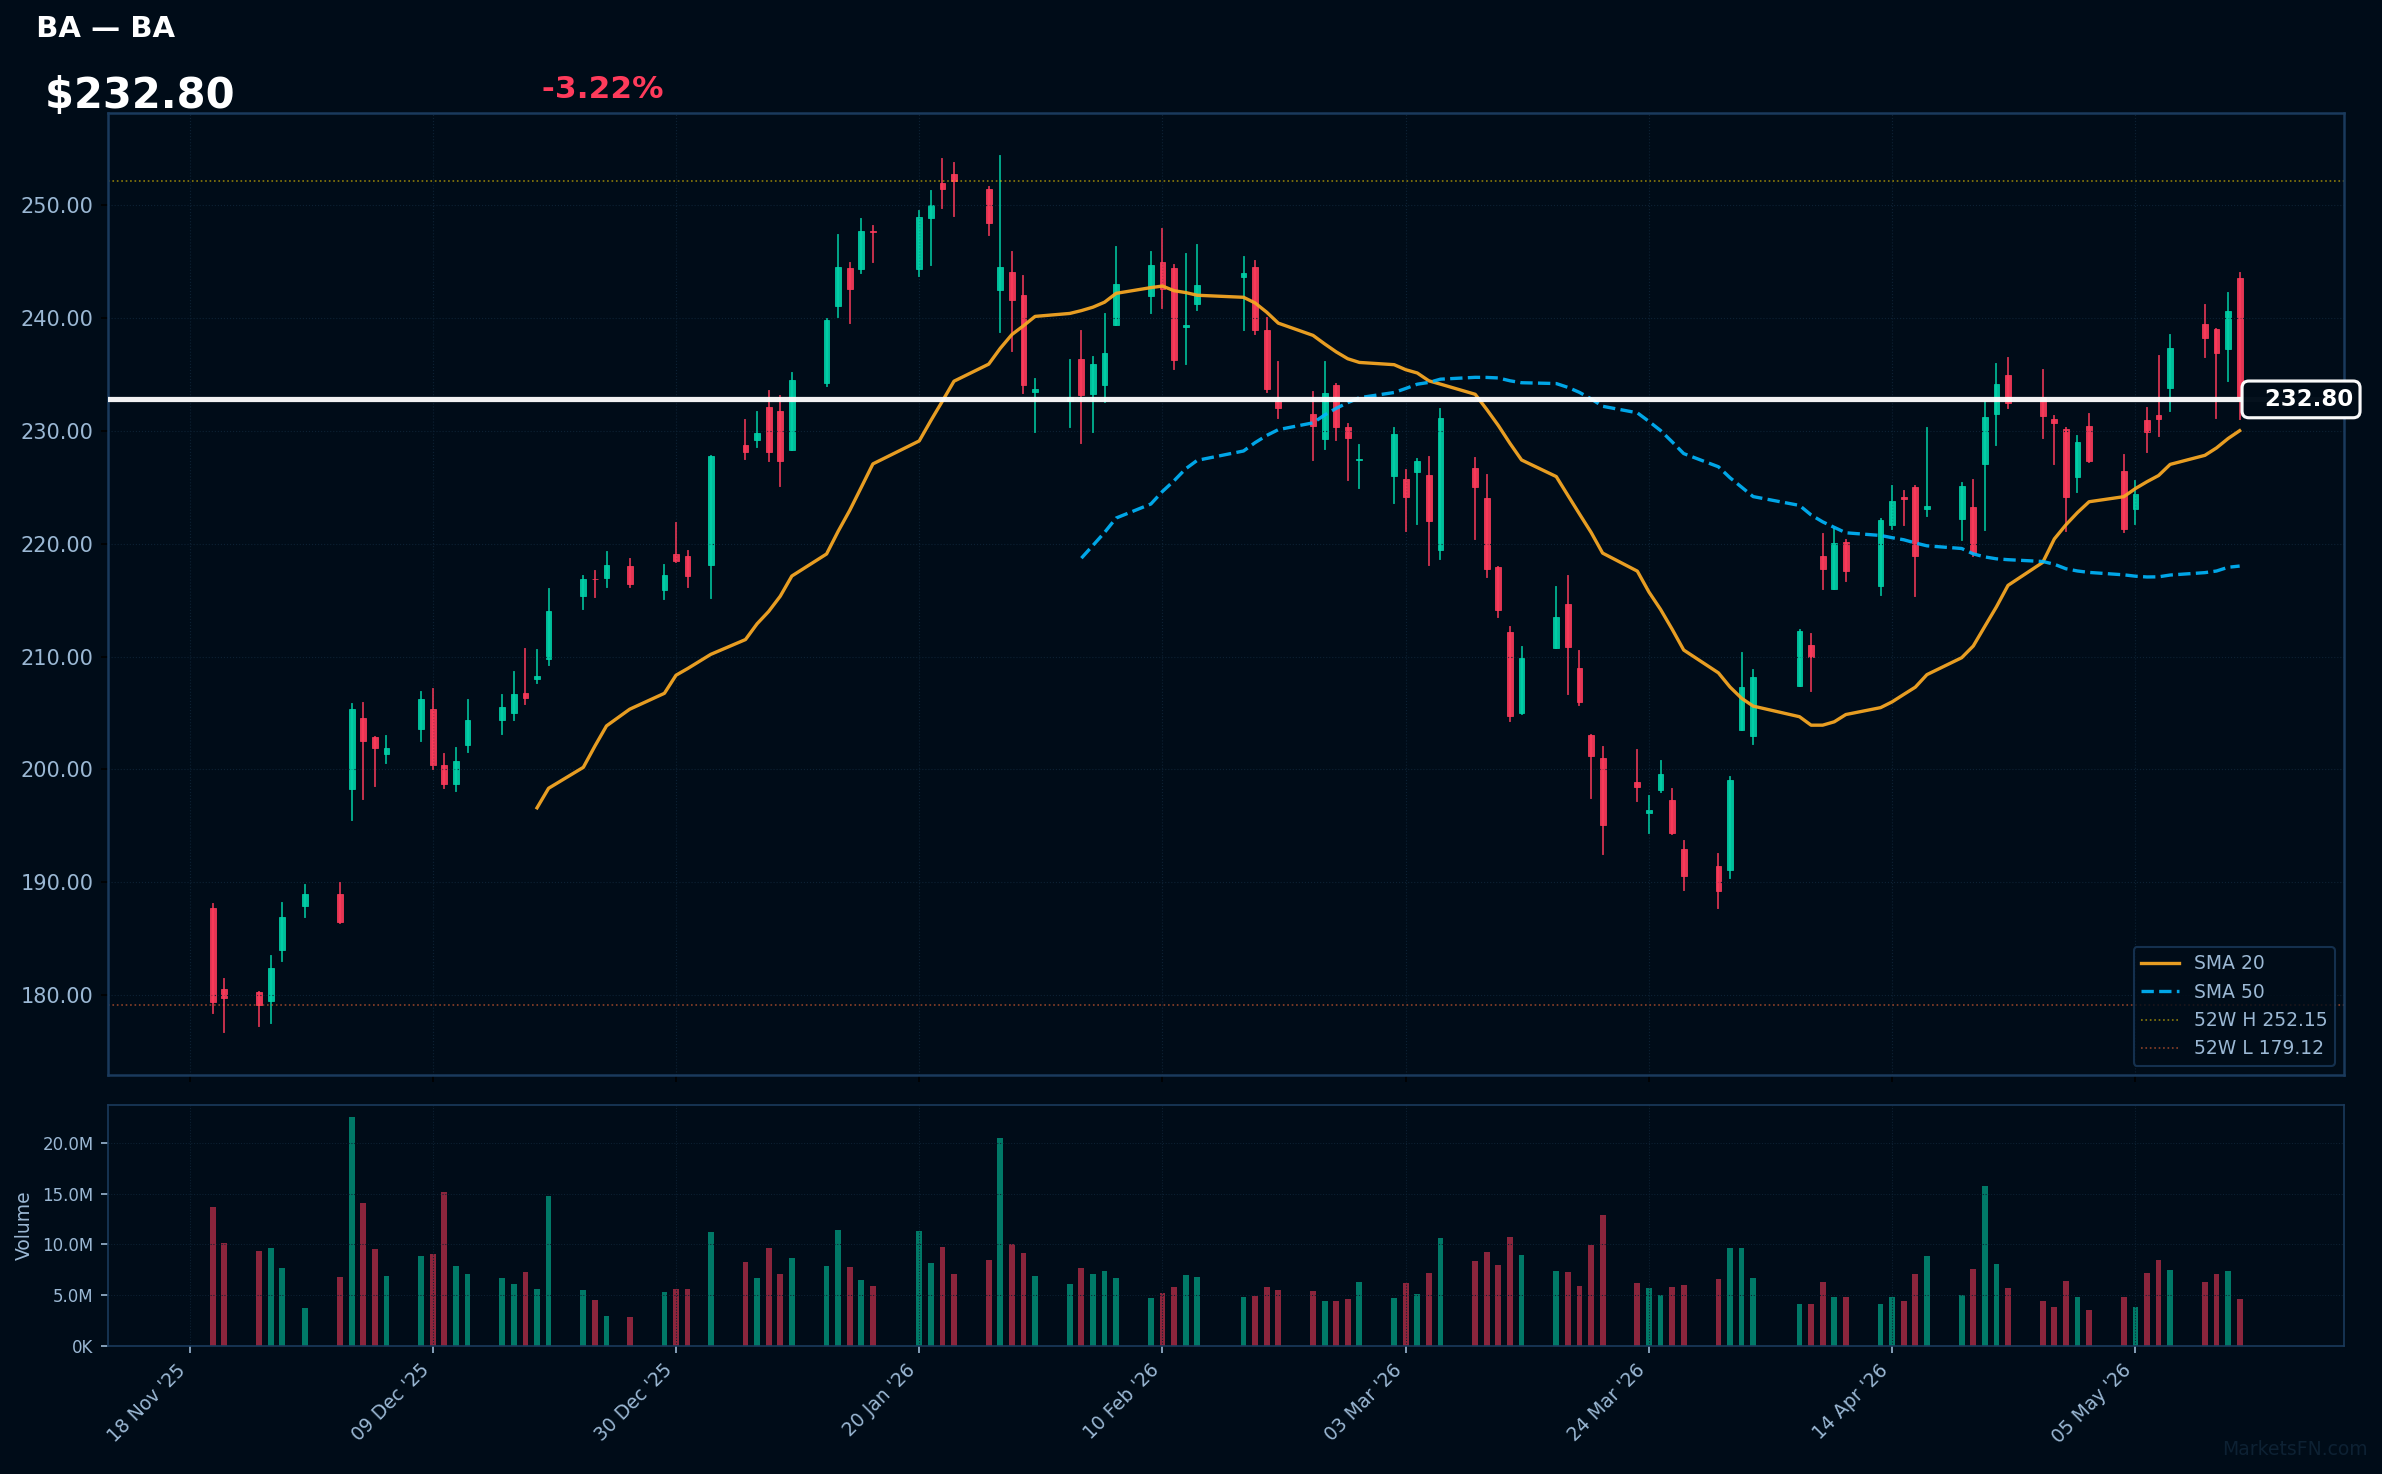
Task: Select the 24 Mar '26 date label
Action: click(x=1606, y=1402)
